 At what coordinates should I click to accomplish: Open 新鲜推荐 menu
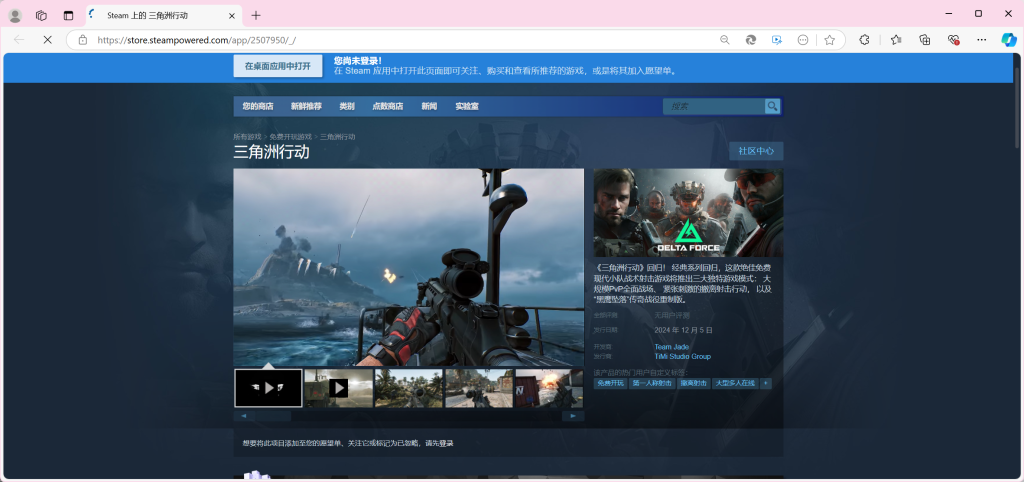[306, 106]
